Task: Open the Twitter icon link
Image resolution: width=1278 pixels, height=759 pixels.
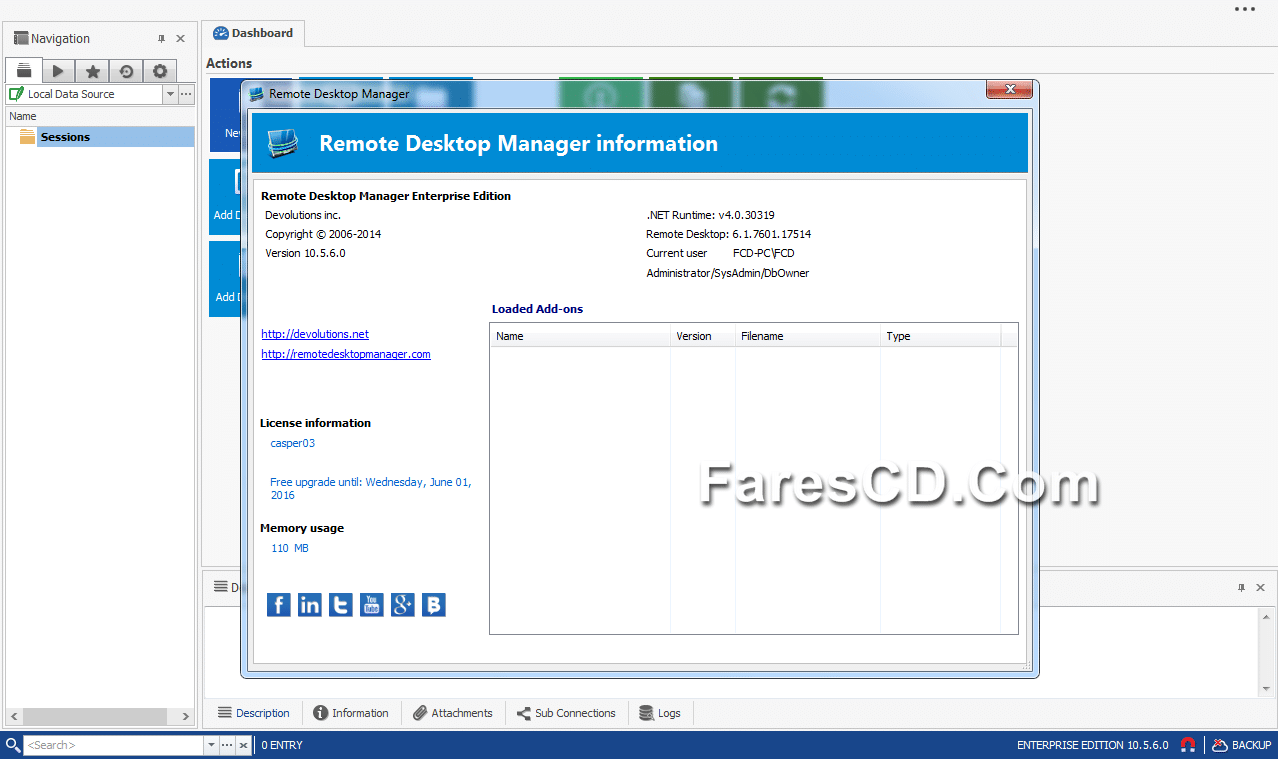Action: (341, 605)
